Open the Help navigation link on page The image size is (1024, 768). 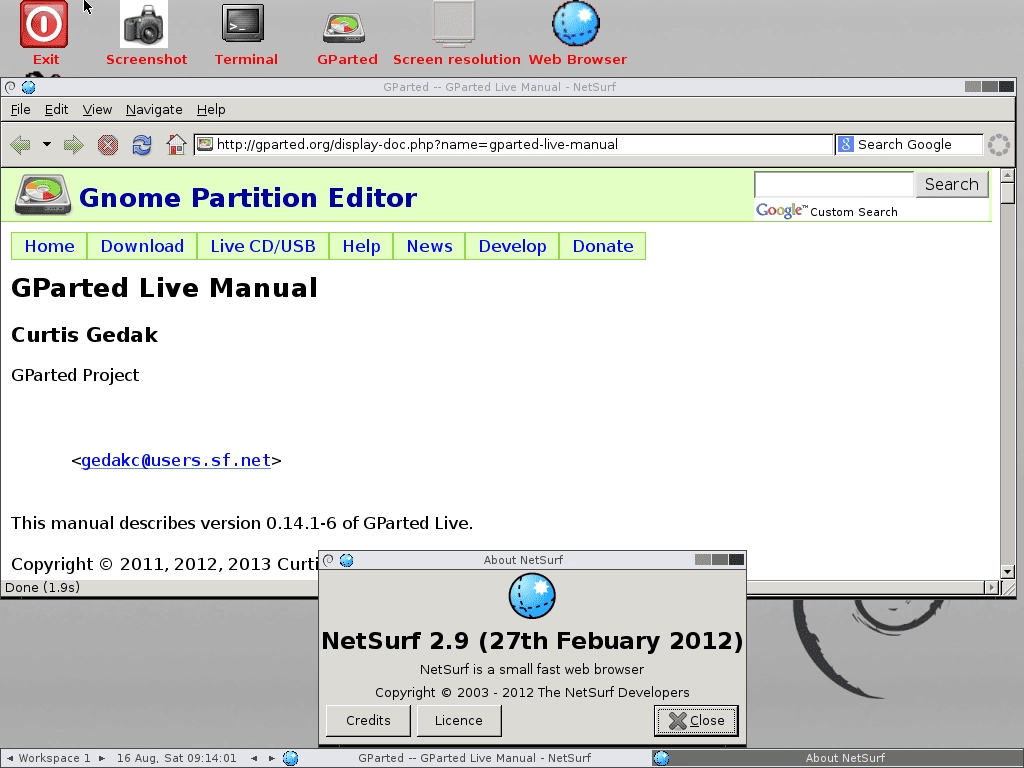[x=361, y=246]
